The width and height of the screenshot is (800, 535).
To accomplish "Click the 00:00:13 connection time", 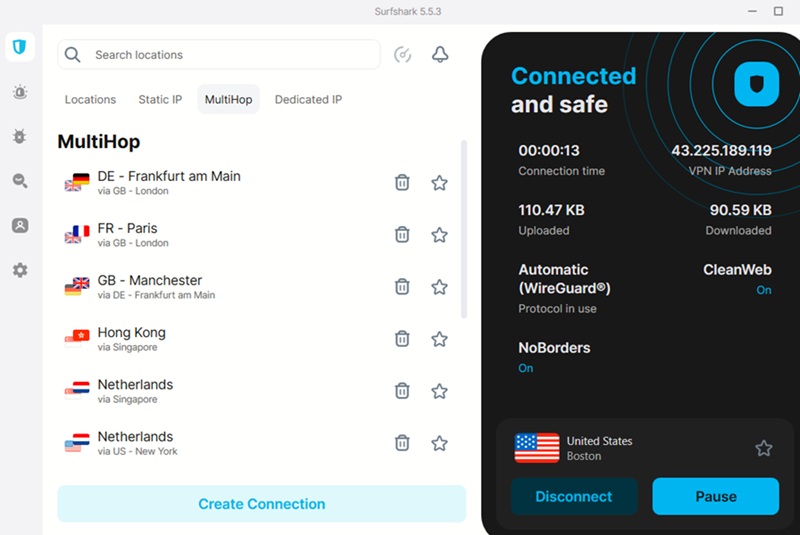I will click(x=549, y=150).
